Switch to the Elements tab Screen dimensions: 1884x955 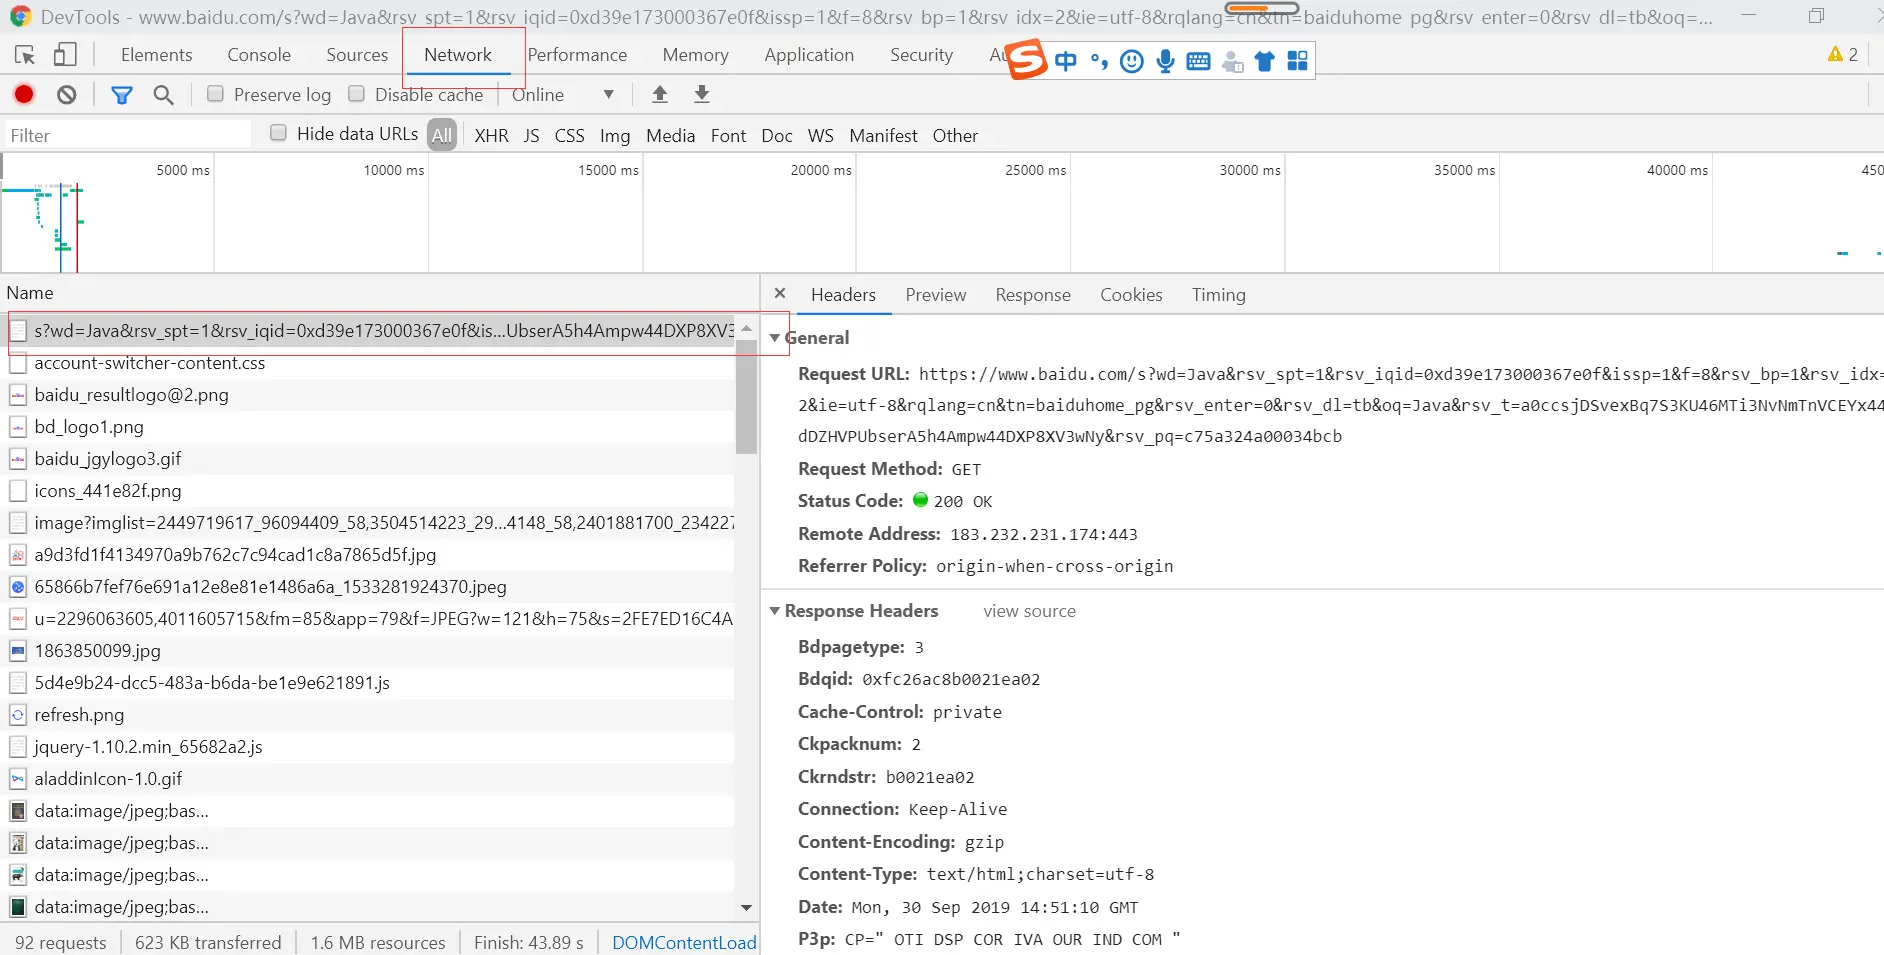pos(156,55)
